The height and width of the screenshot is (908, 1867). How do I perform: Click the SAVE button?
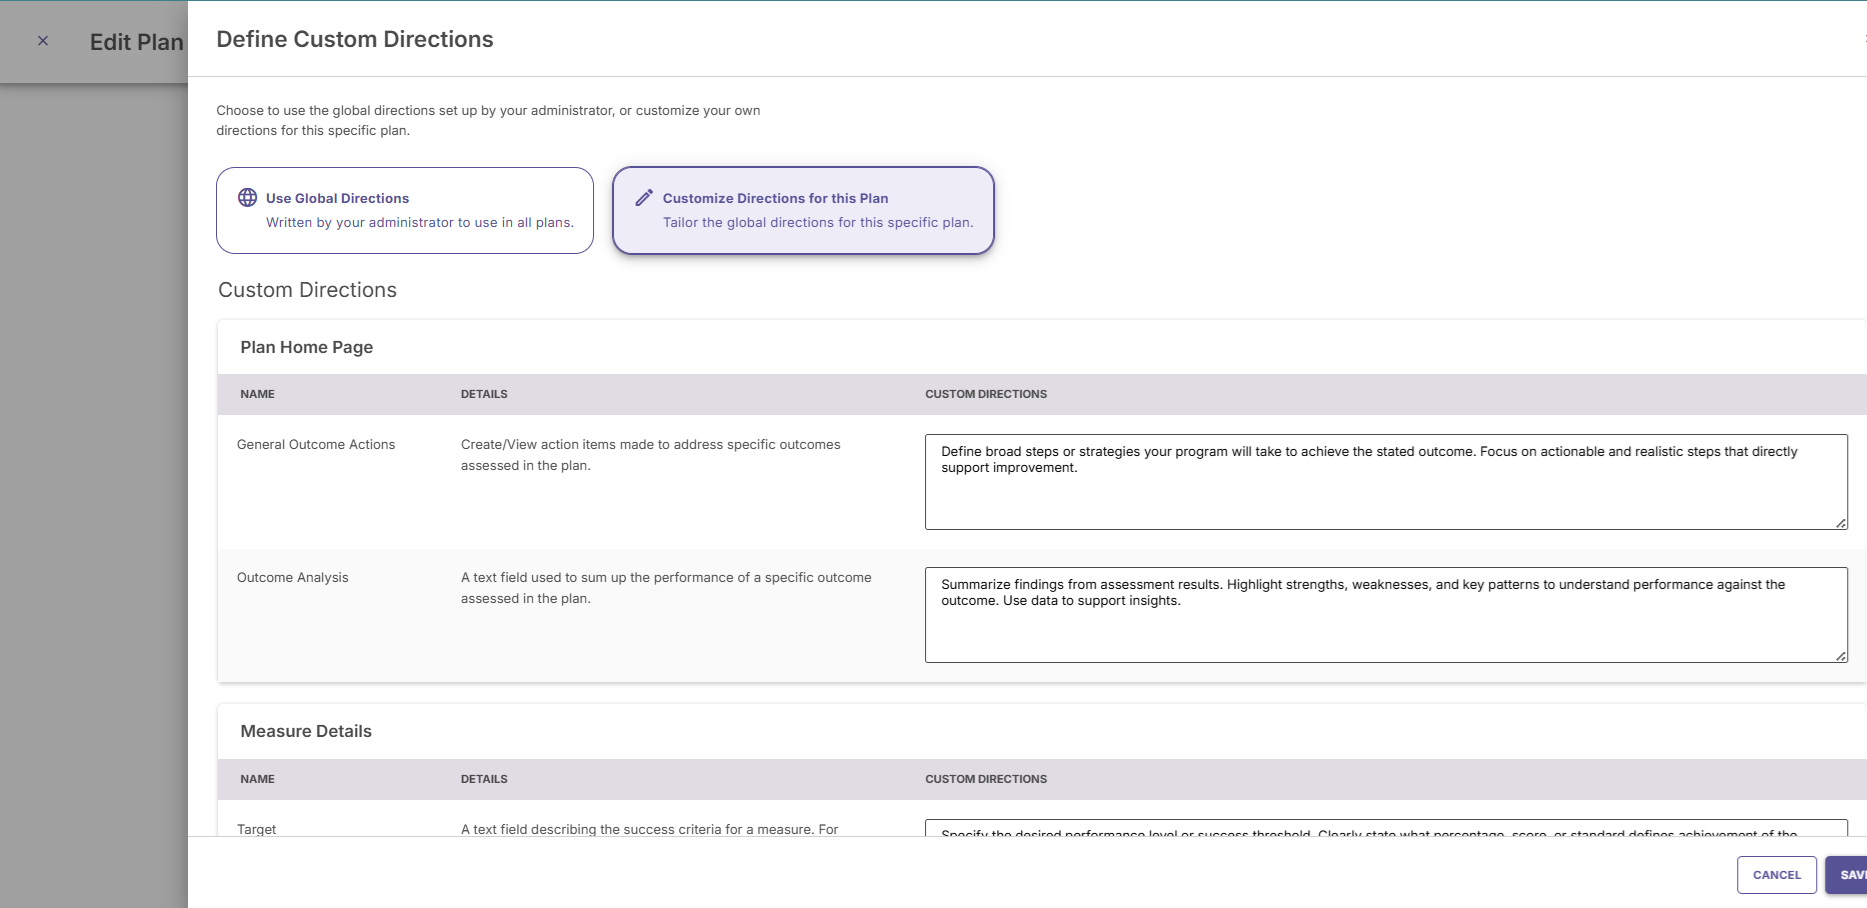coord(1849,874)
